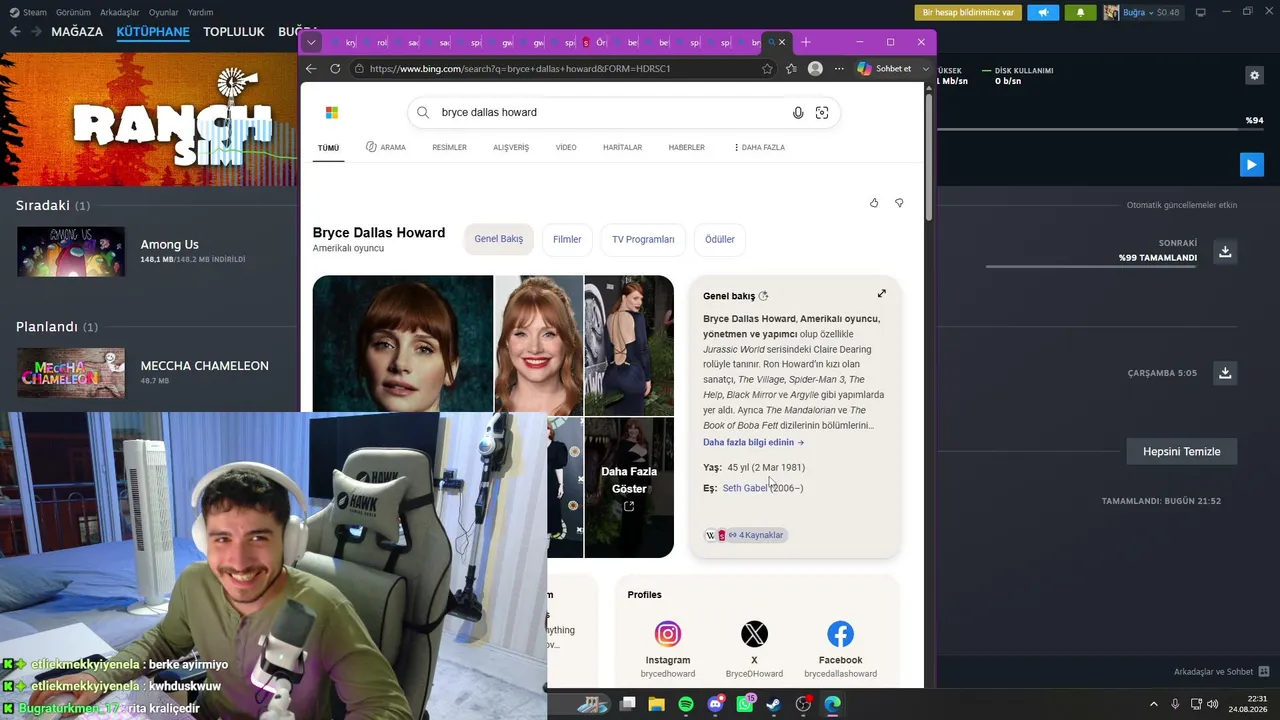Open Steam Big Picture mode monitor icon
Screen dimensions: 1280x720
[1201, 12]
